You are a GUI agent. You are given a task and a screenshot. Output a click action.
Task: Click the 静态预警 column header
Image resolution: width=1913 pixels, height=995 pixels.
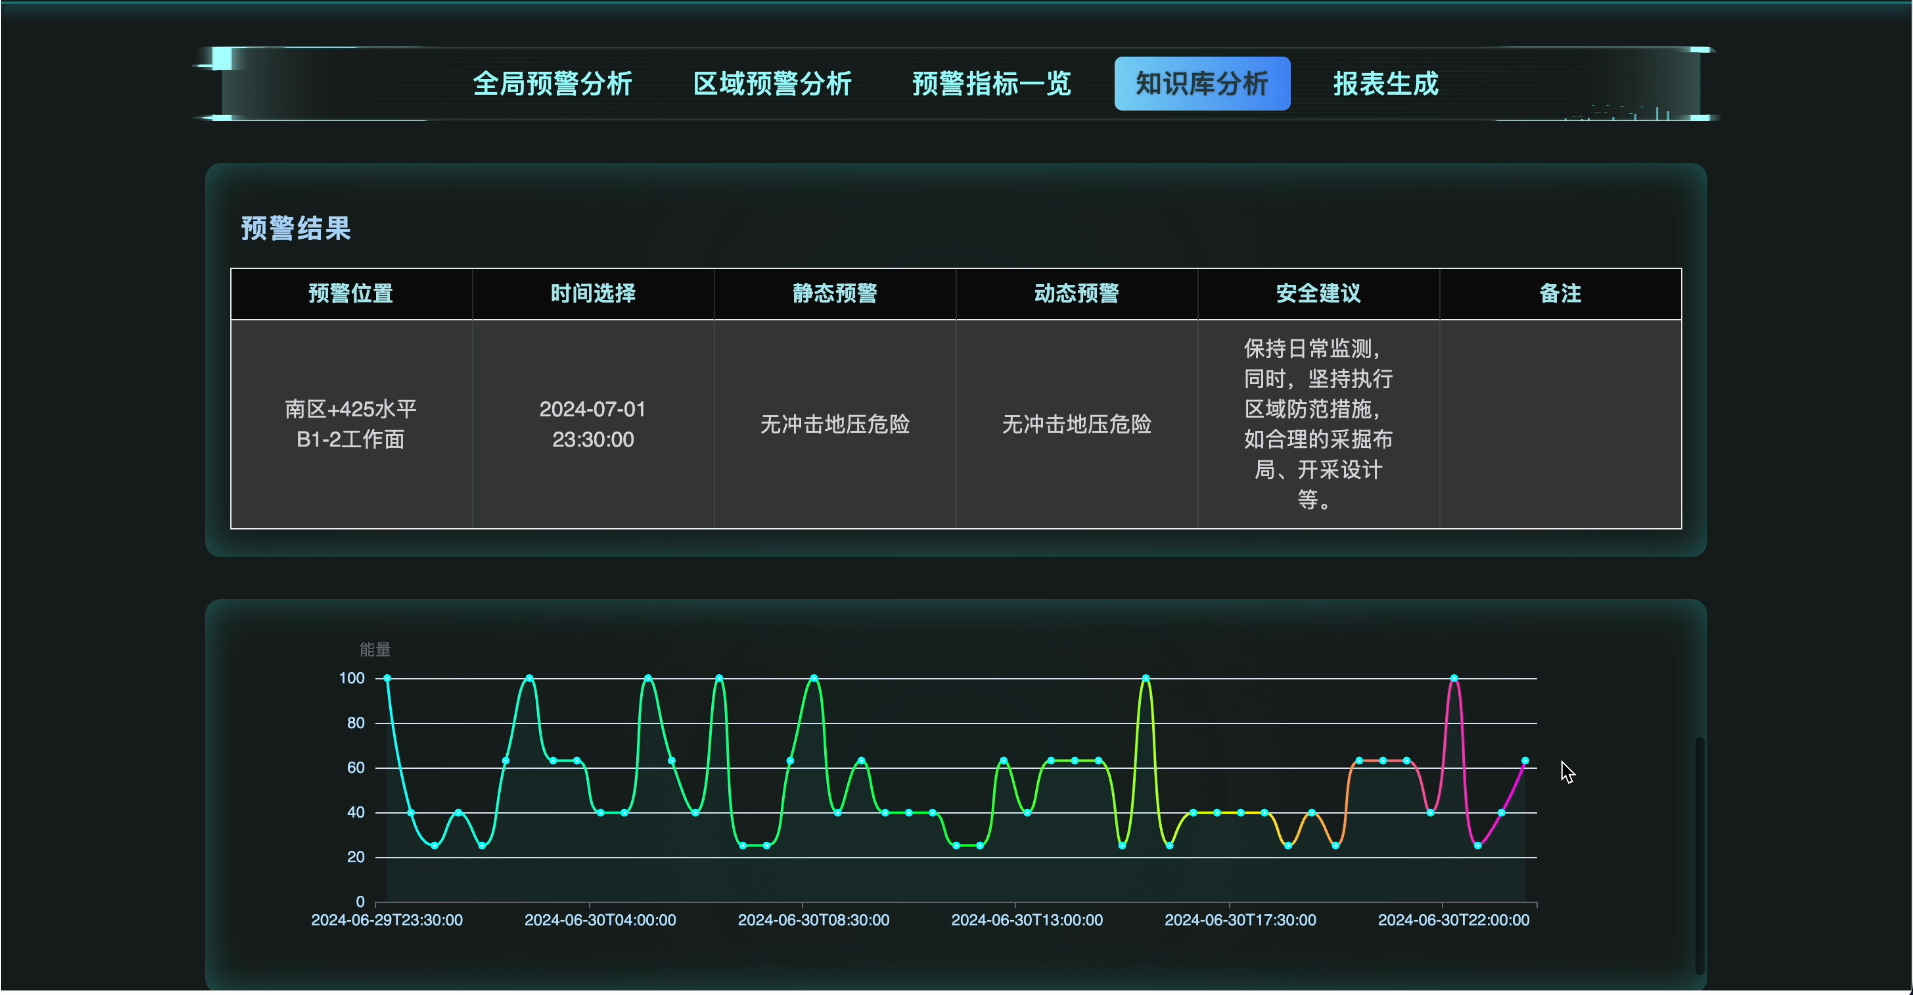coord(835,294)
